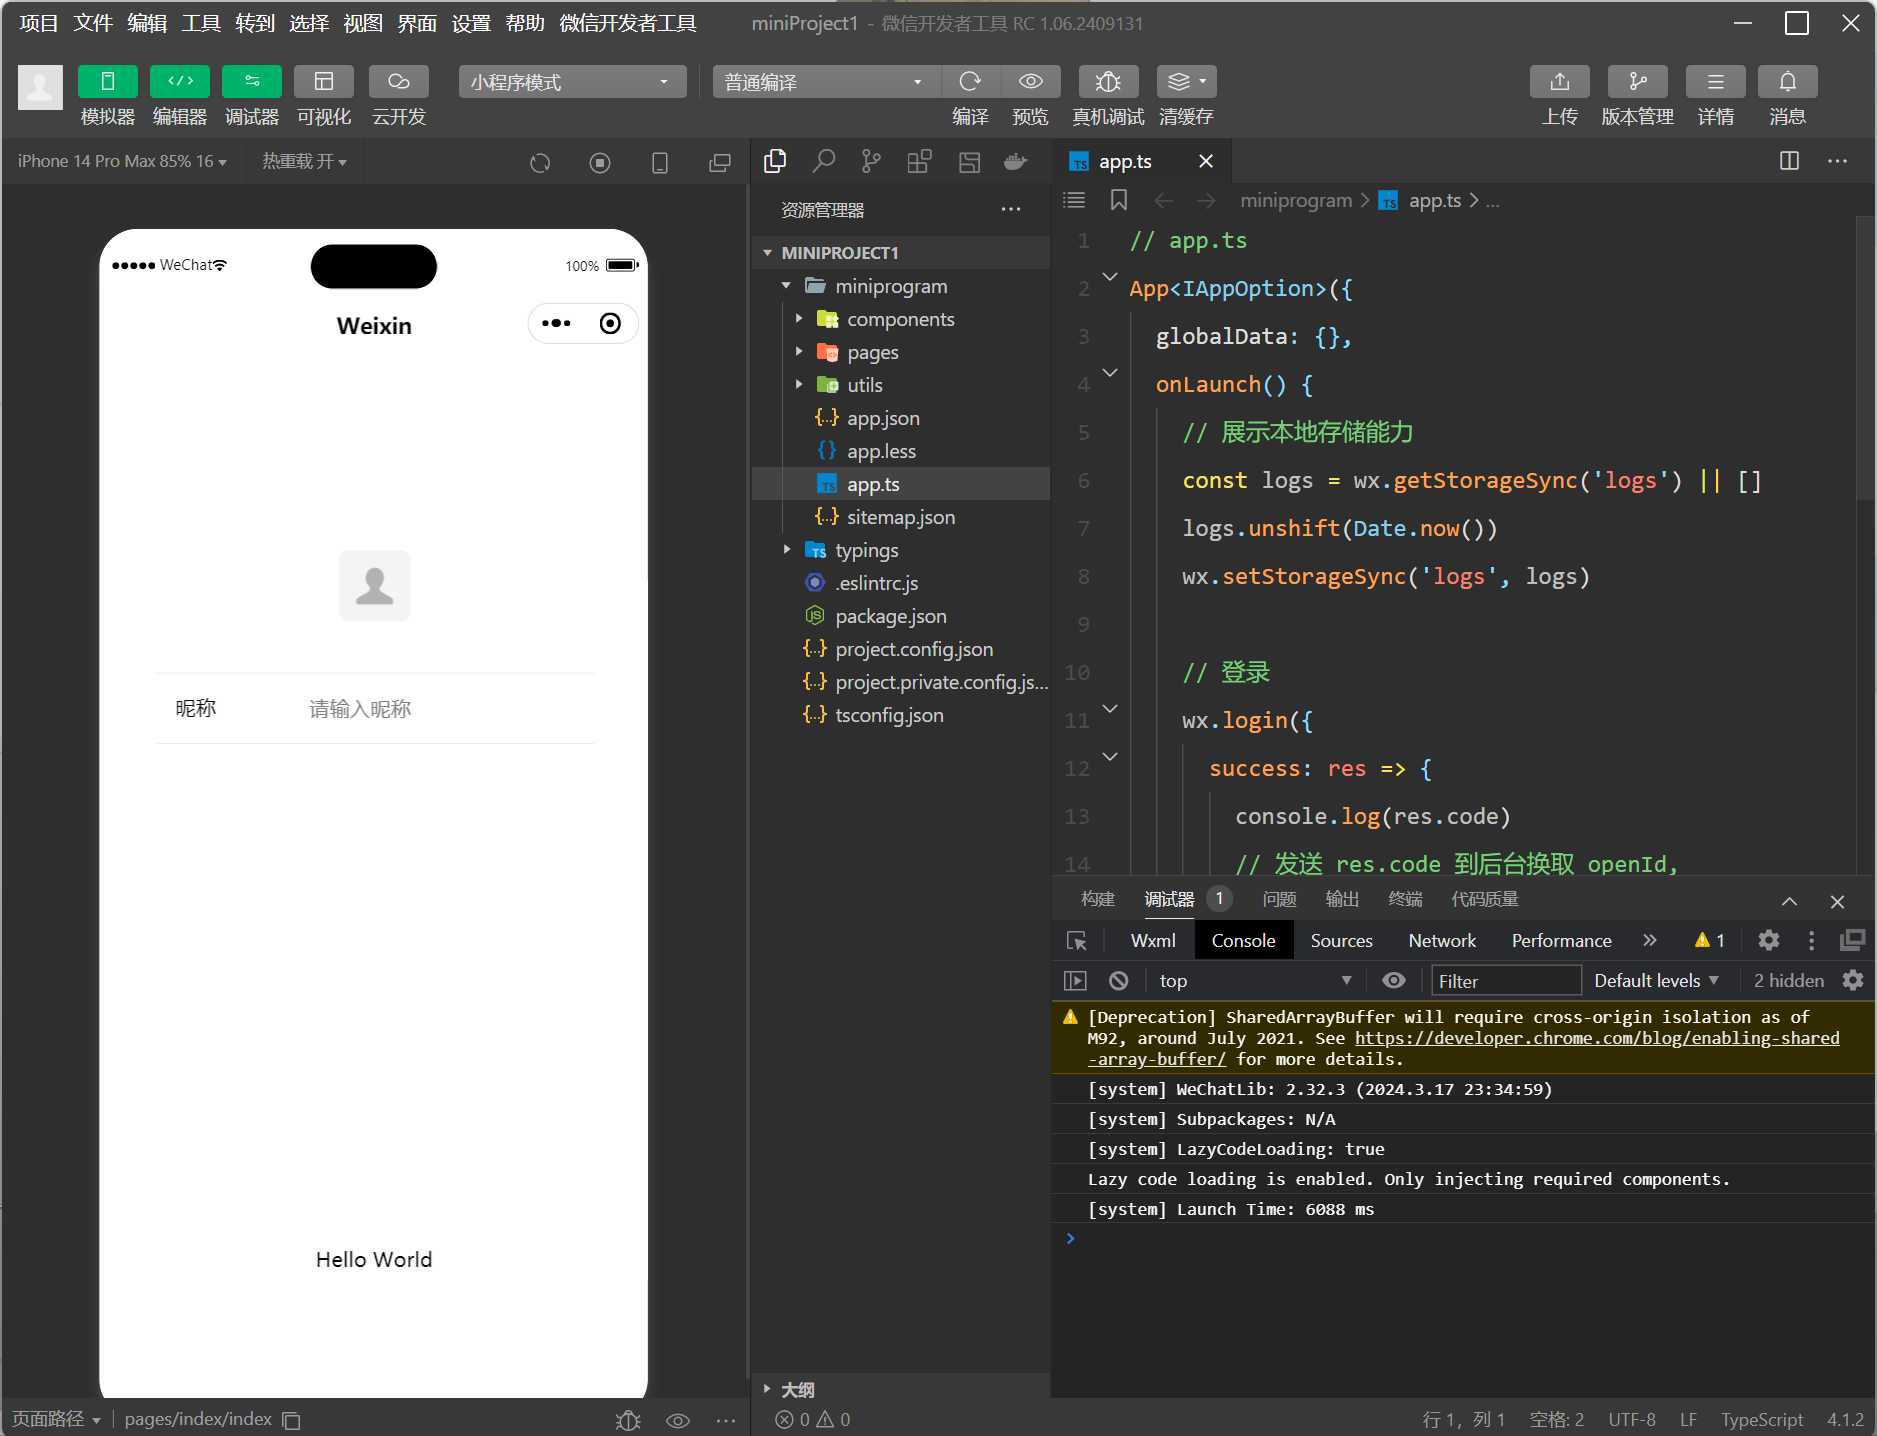Open project details (详情)
This screenshot has width=1877, height=1436.
(x=1716, y=82)
